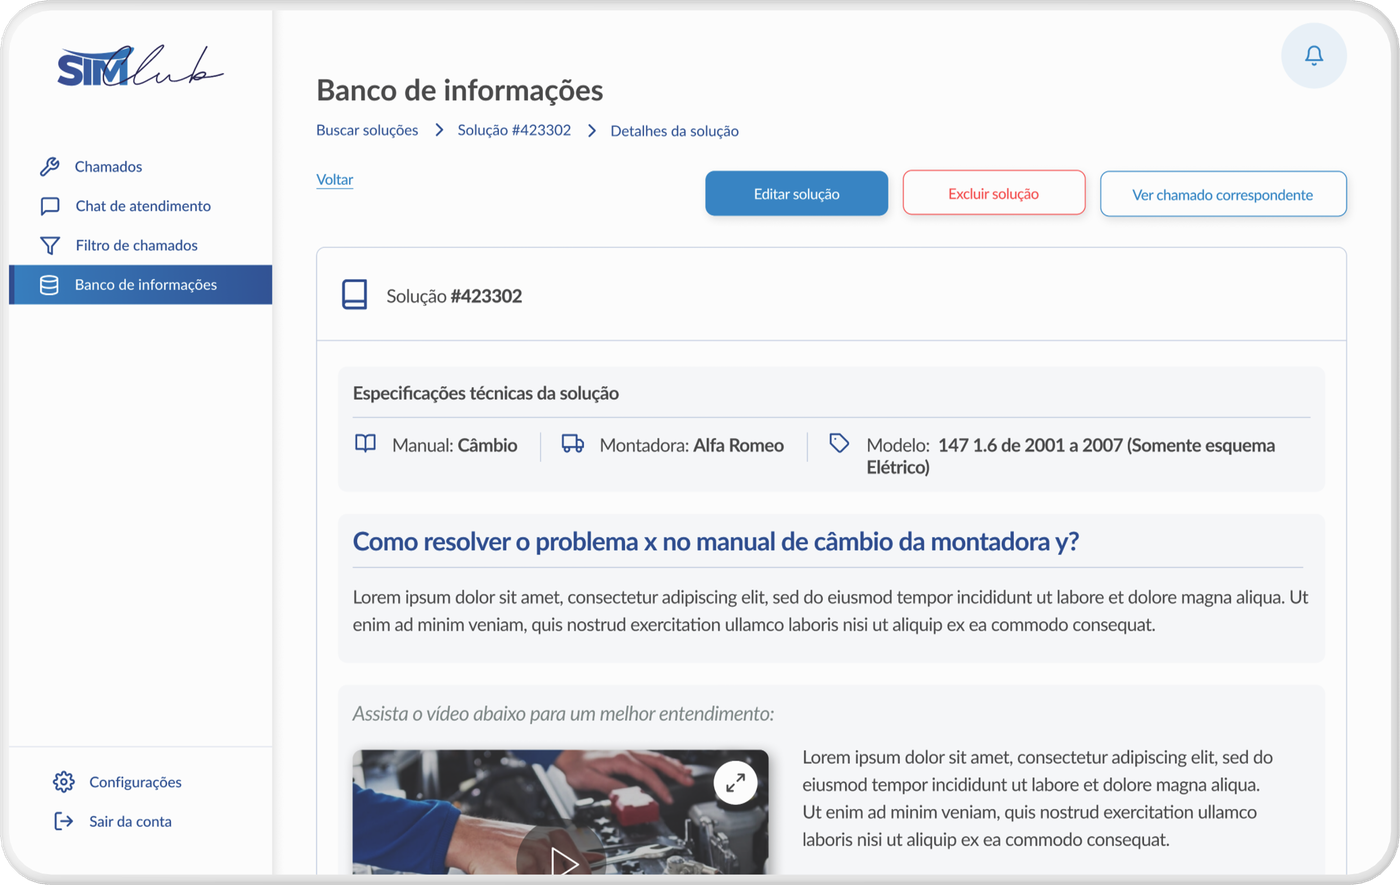Click the Modelo 147 1.6 de 2001 a 2007 text
This screenshot has width=1400, height=885.
click(1071, 456)
